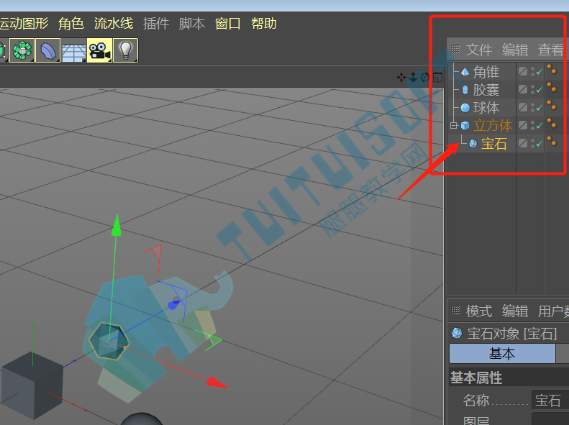Click the highlighted gem object in viewport
569x425 pixels.
109,341
